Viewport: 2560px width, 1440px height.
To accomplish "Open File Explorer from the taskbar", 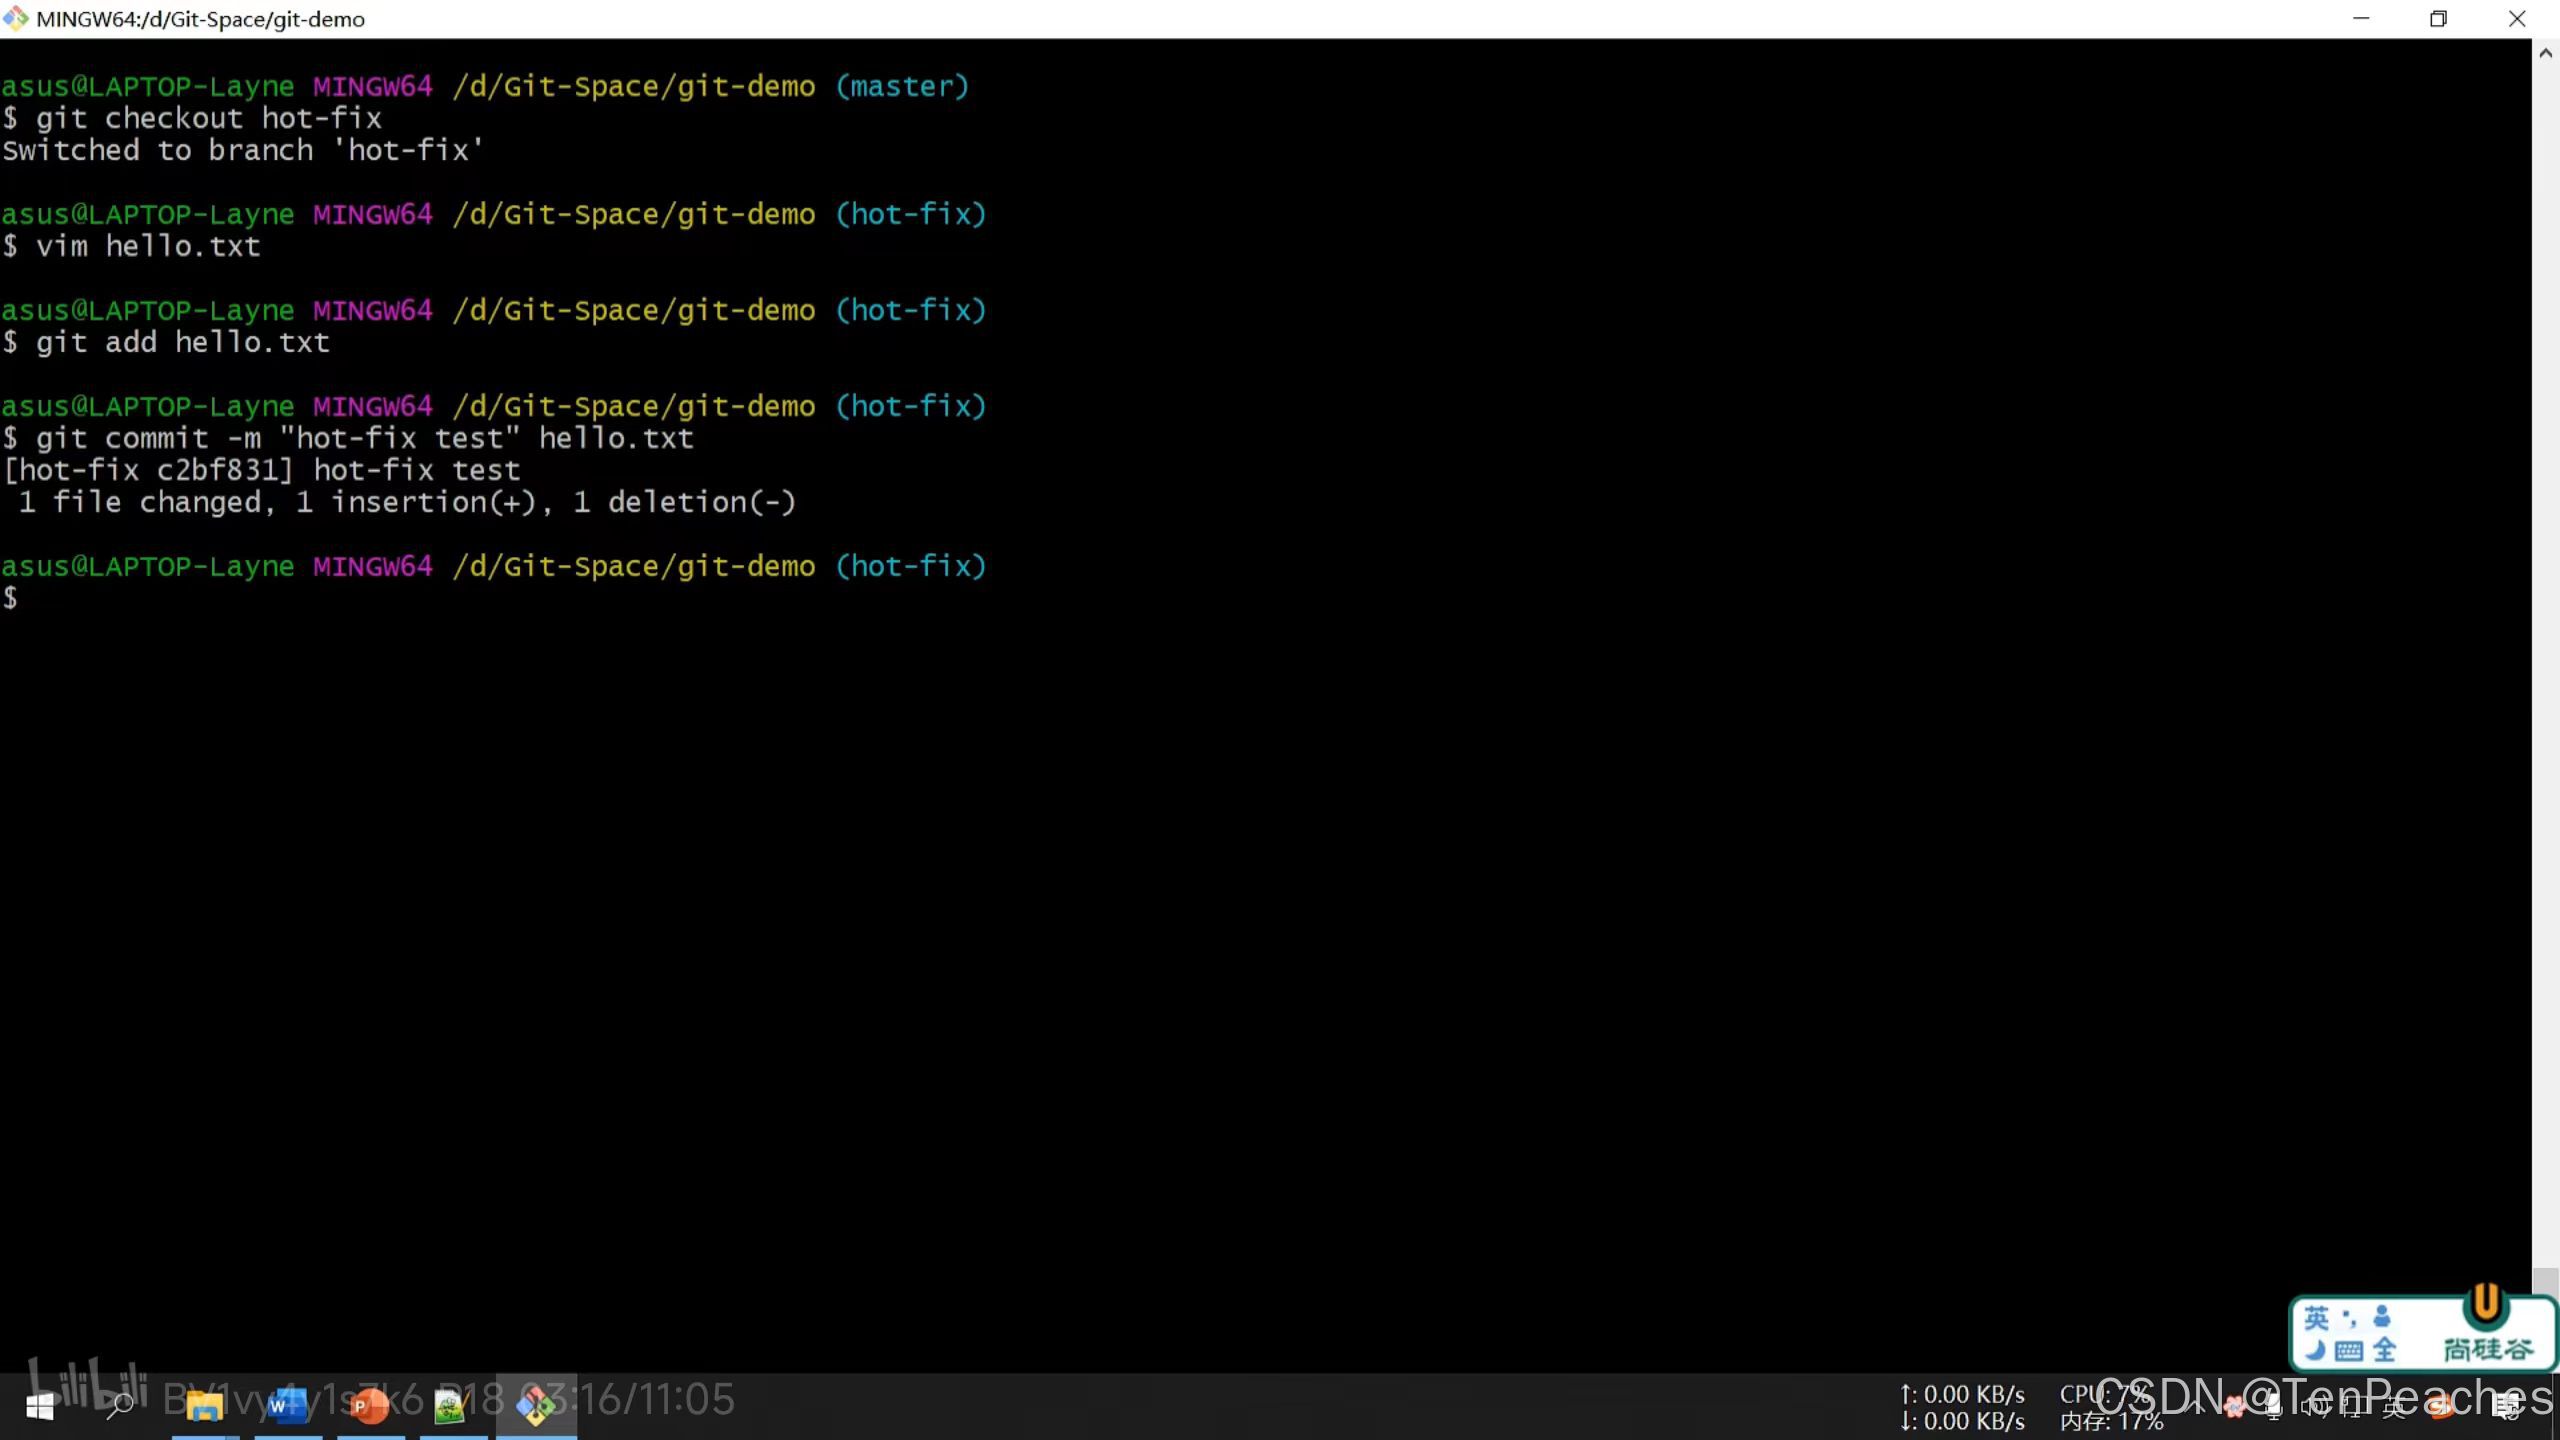I will [204, 1406].
